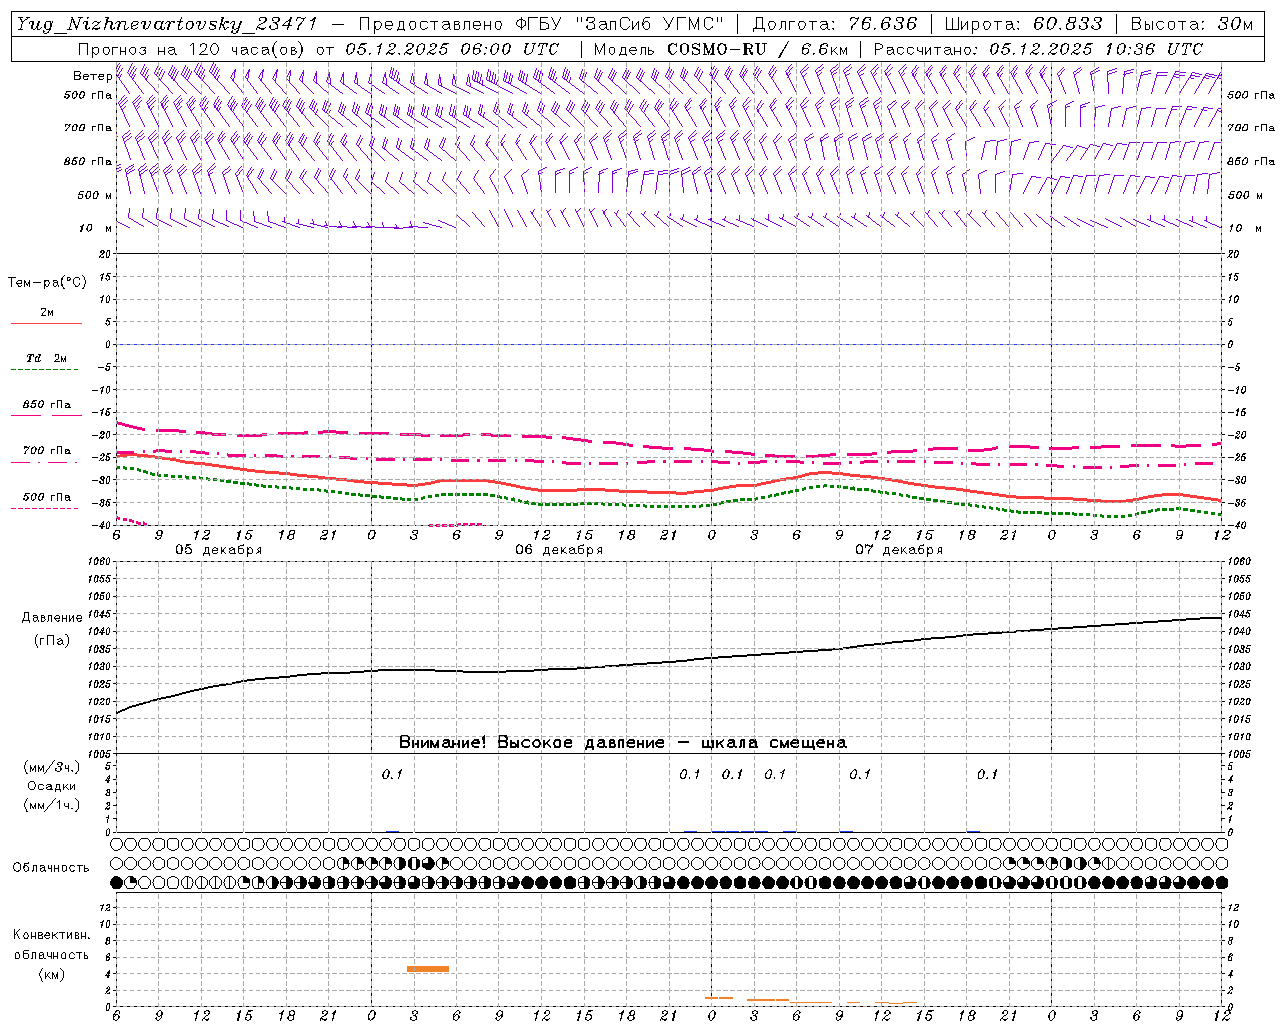
Task: Select the "Td 2м" dew point legend entry
Action: pyautogui.click(x=46, y=358)
